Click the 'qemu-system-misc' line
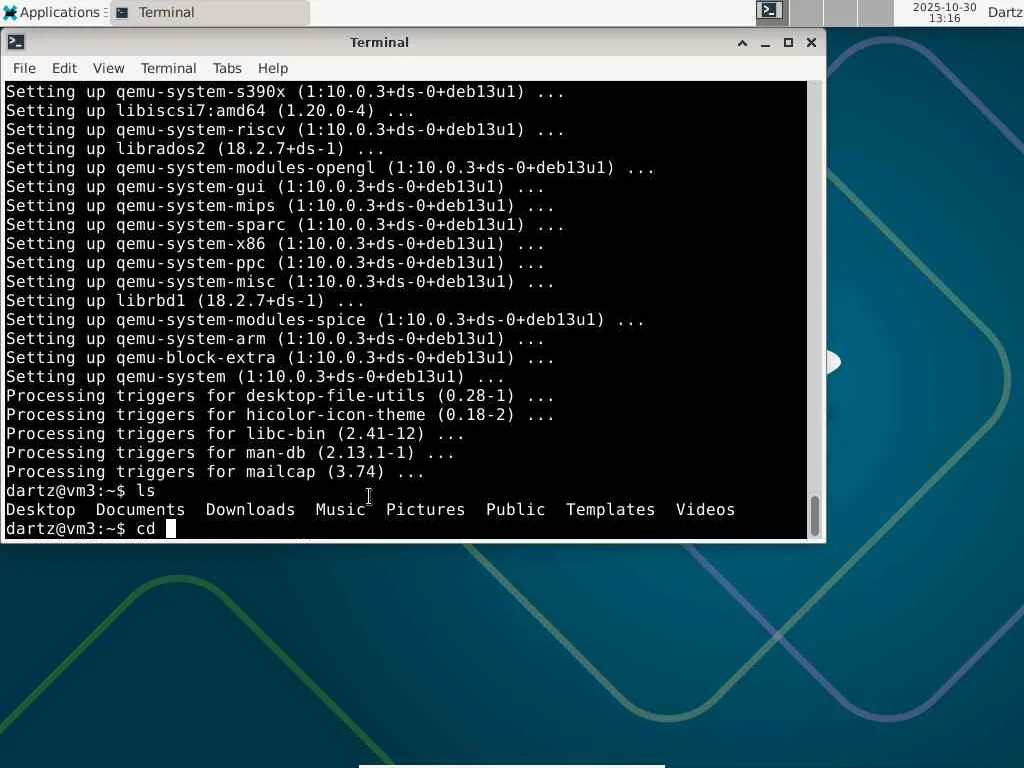Screen dimensions: 1024x768 [x=280, y=281]
